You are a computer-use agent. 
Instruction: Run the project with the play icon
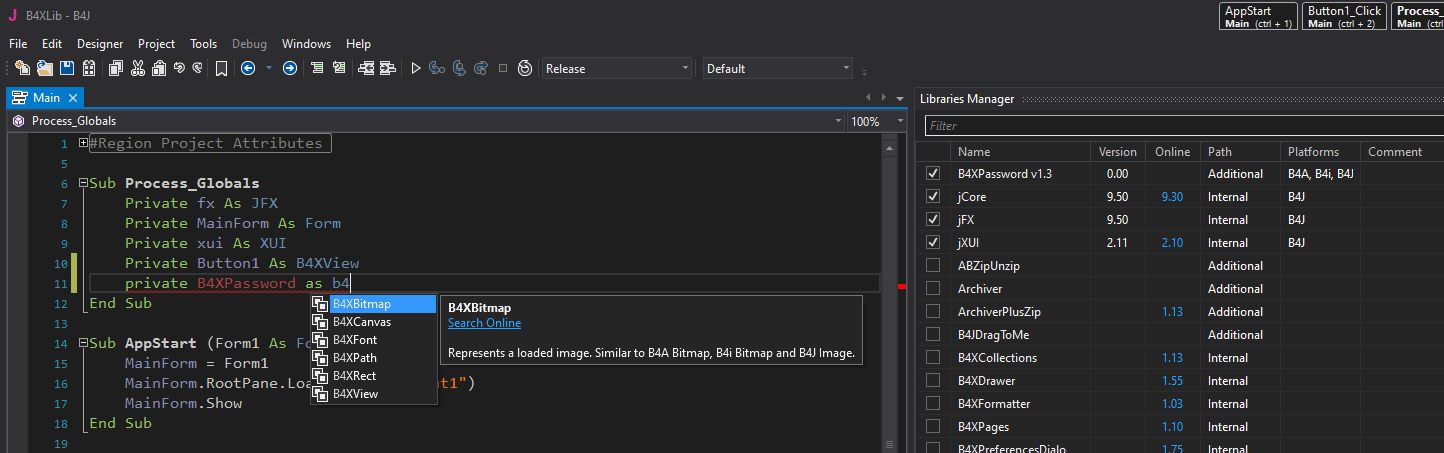point(416,68)
